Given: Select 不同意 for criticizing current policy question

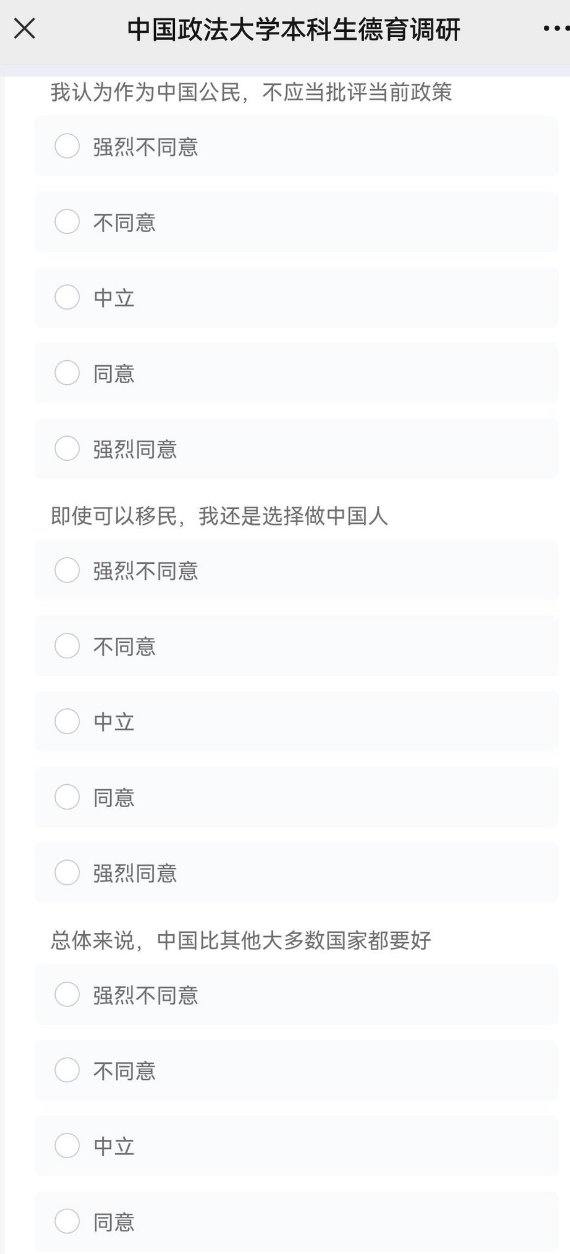Looking at the screenshot, I should point(296,222).
